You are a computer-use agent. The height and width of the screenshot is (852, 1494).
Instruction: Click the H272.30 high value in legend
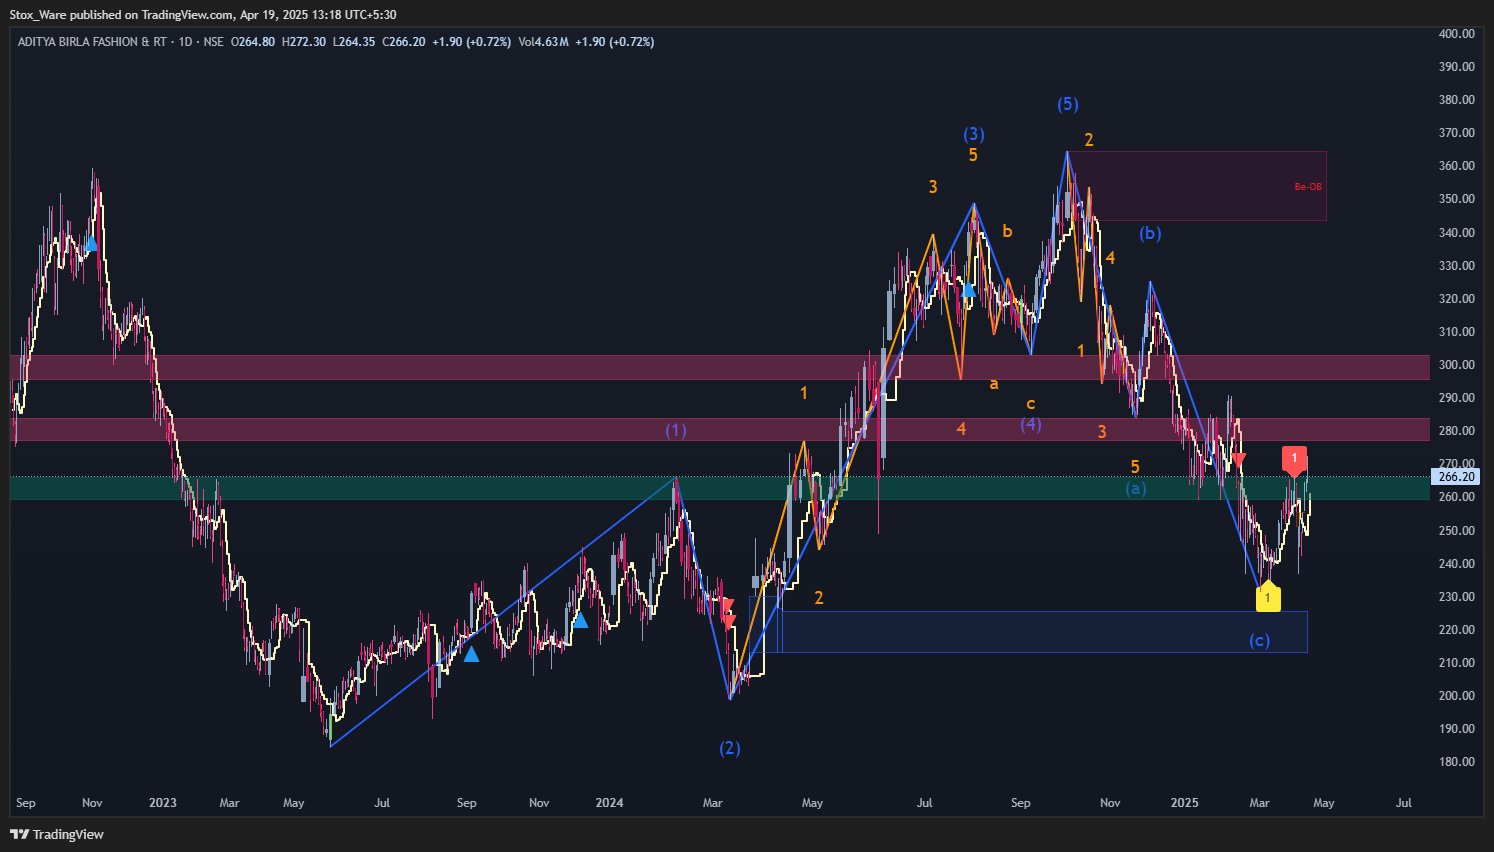click(304, 42)
